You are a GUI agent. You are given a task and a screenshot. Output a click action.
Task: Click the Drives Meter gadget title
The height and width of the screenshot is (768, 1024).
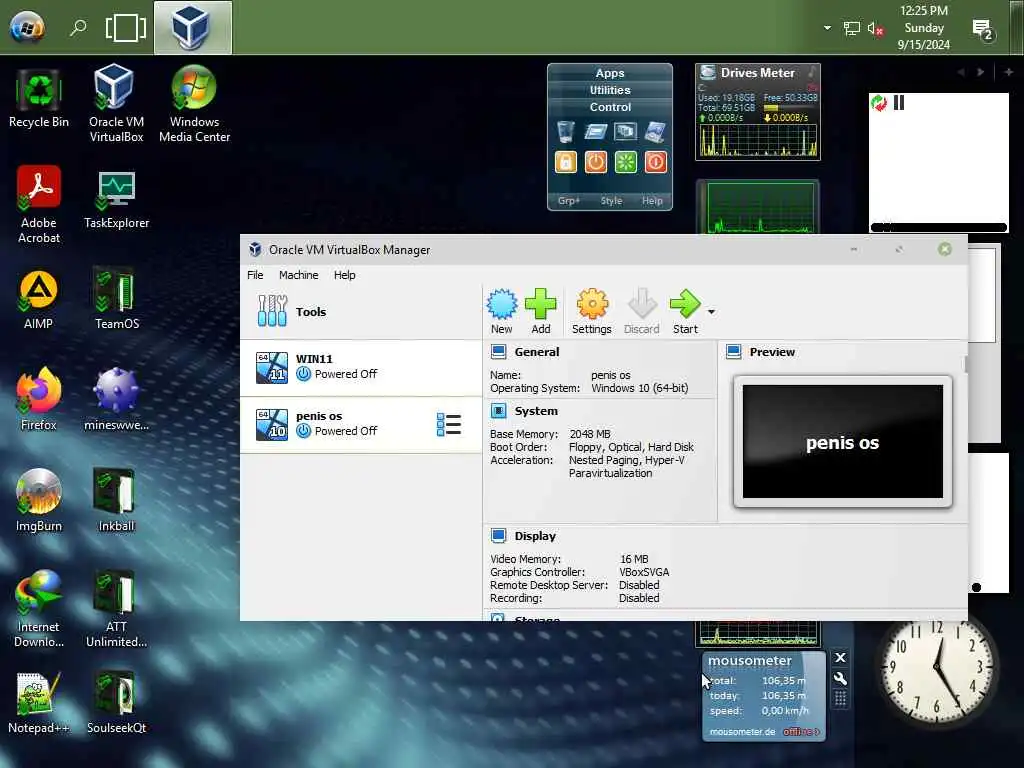[x=758, y=72]
